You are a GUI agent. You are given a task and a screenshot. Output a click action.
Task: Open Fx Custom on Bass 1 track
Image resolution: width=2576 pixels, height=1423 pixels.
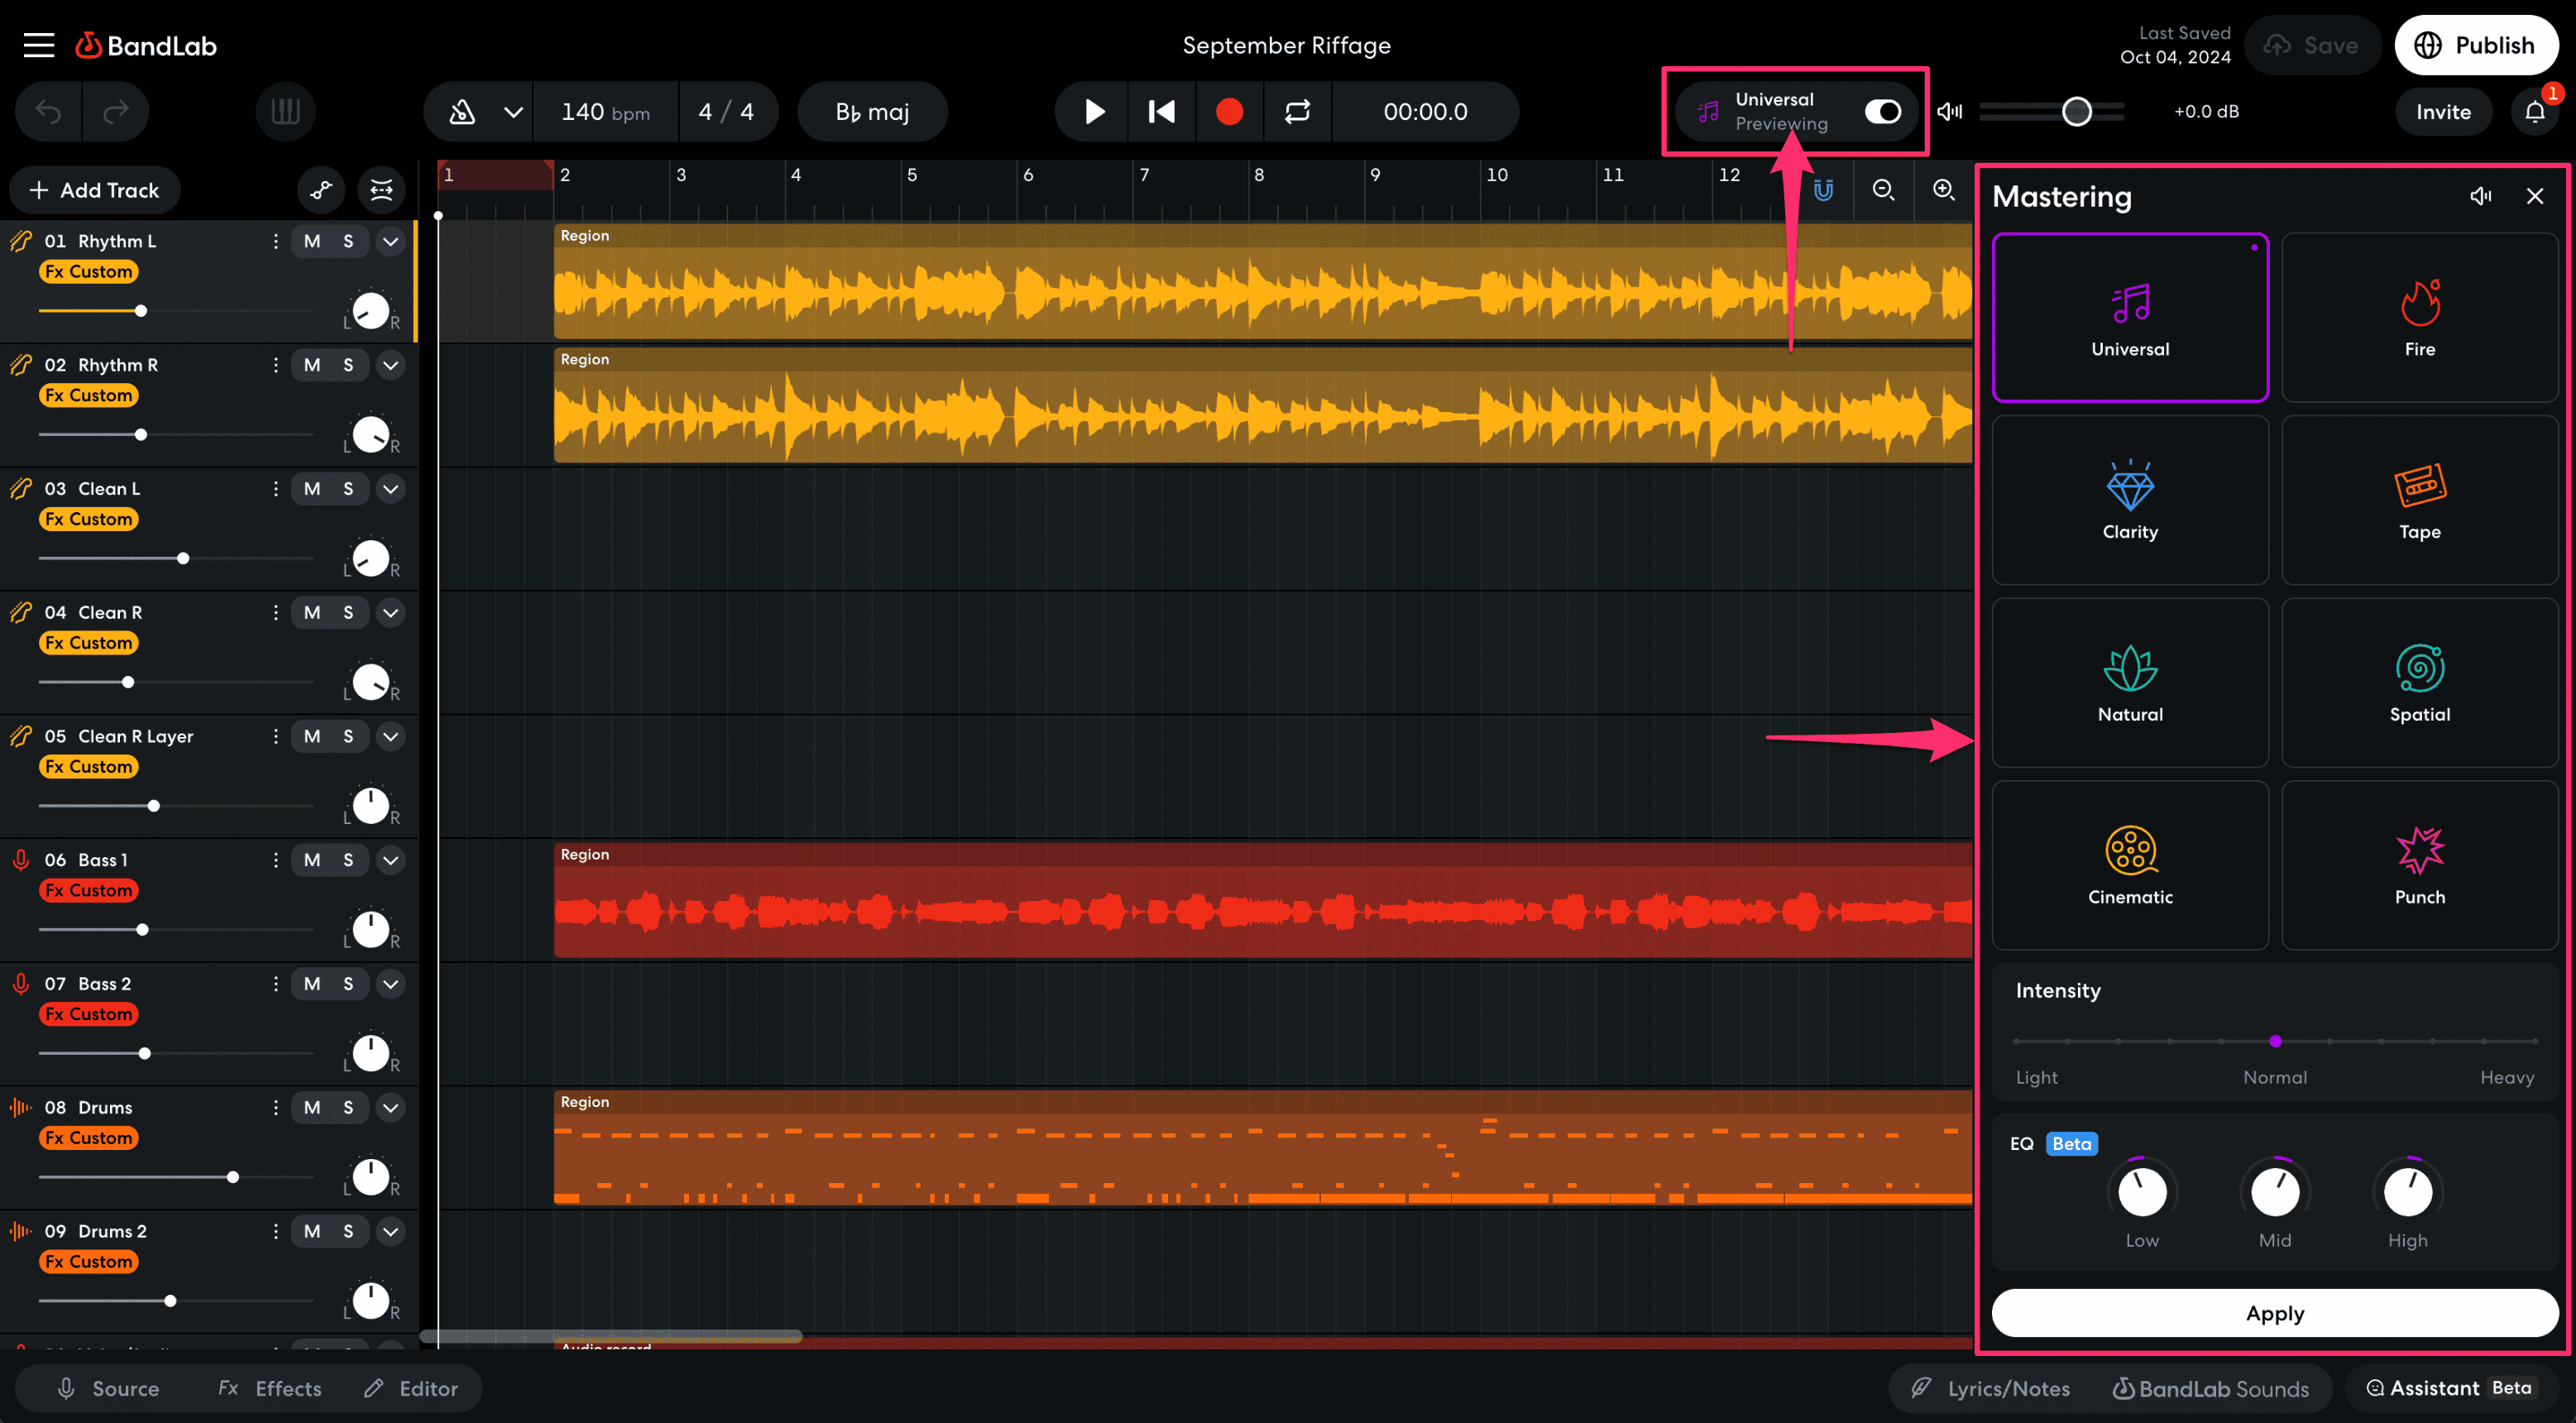tap(88, 890)
